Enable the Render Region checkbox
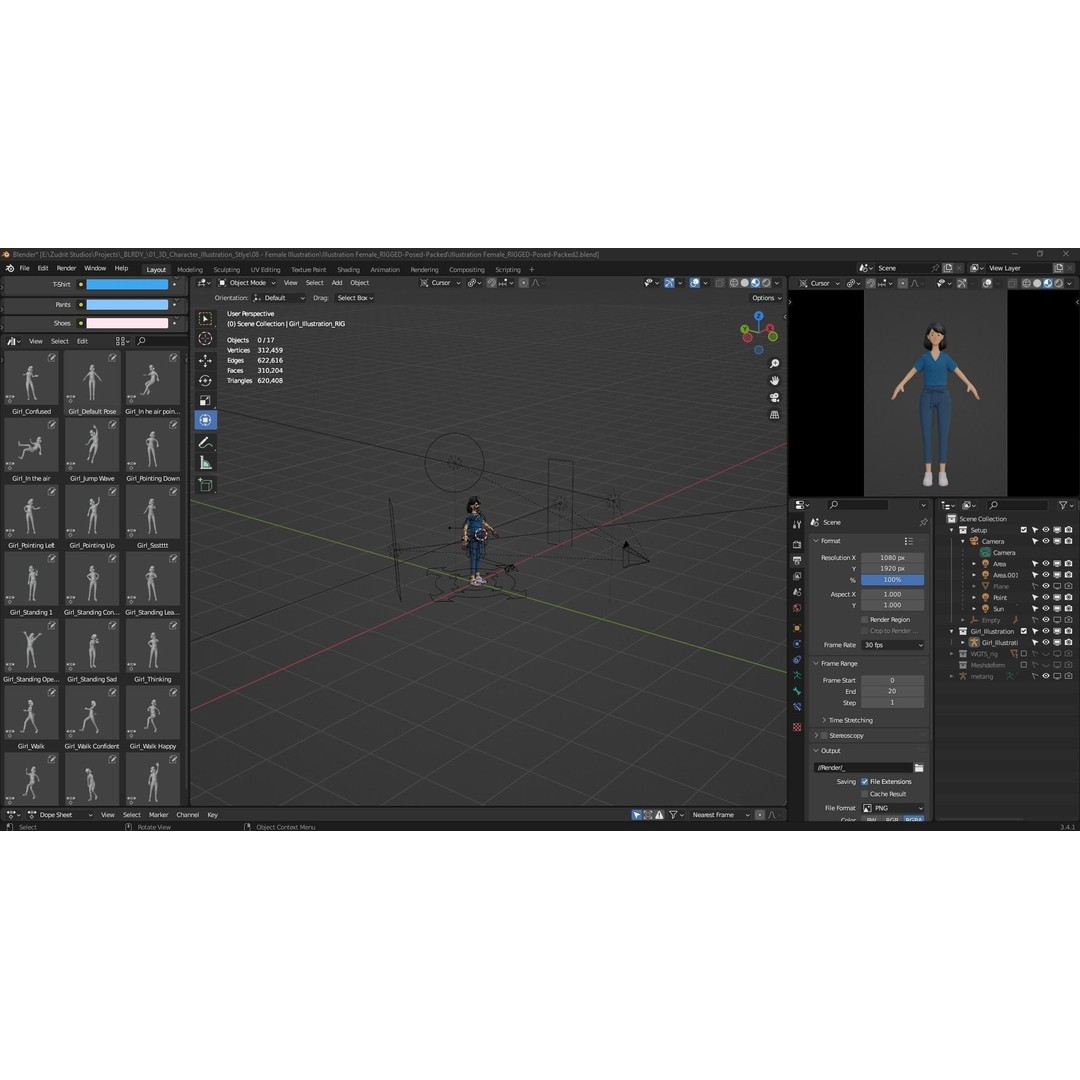1080x1080 pixels. 864,619
